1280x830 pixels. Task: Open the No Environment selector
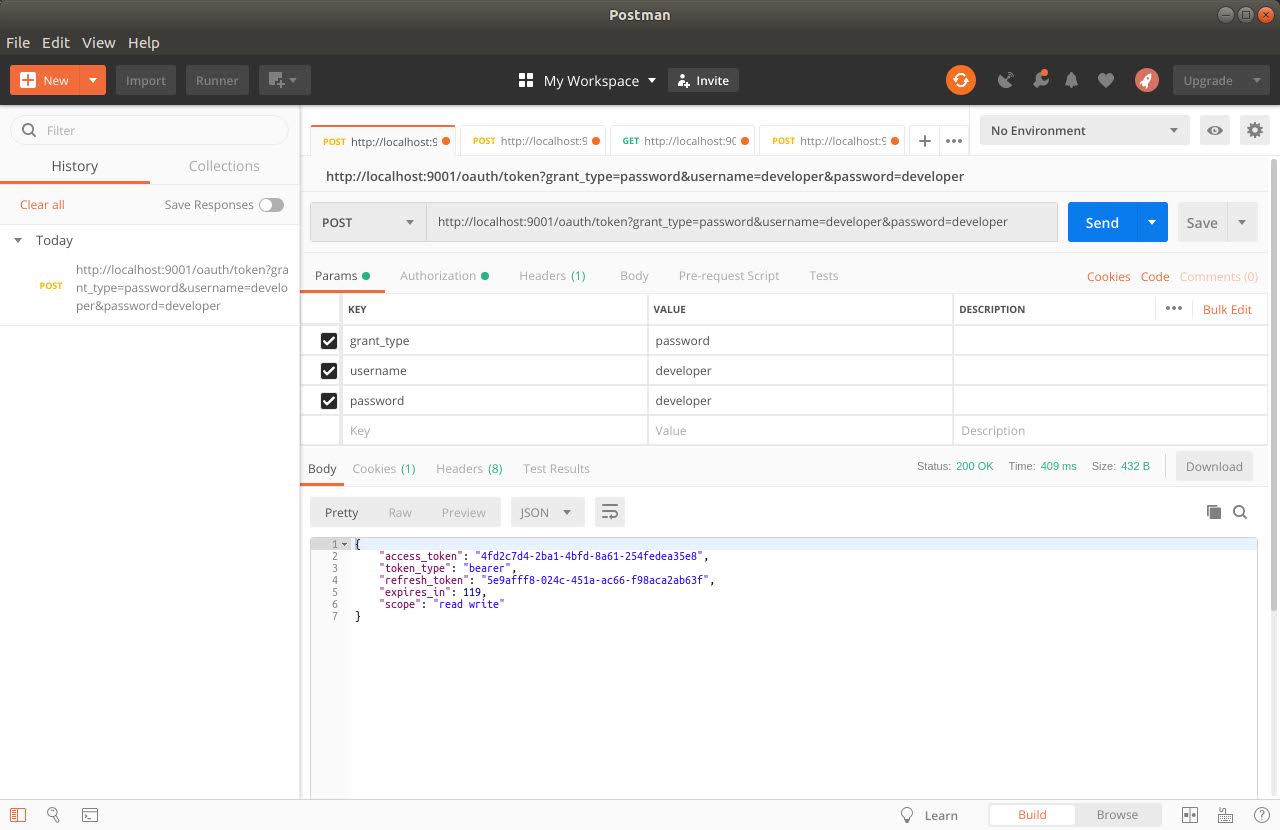(x=1084, y=130)
